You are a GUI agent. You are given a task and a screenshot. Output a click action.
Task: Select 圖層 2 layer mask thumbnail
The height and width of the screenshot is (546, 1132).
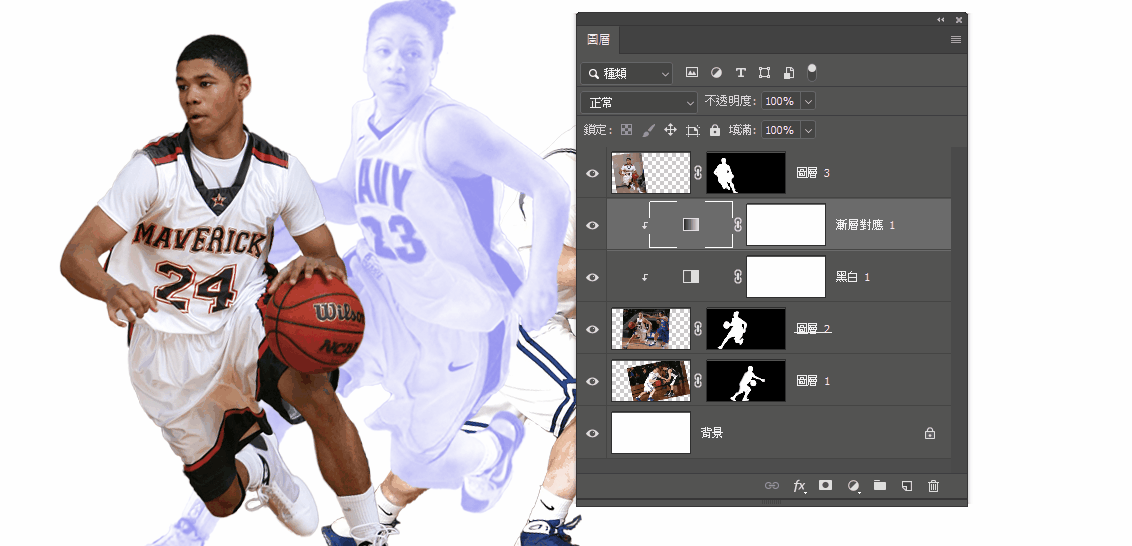point(746,329)
